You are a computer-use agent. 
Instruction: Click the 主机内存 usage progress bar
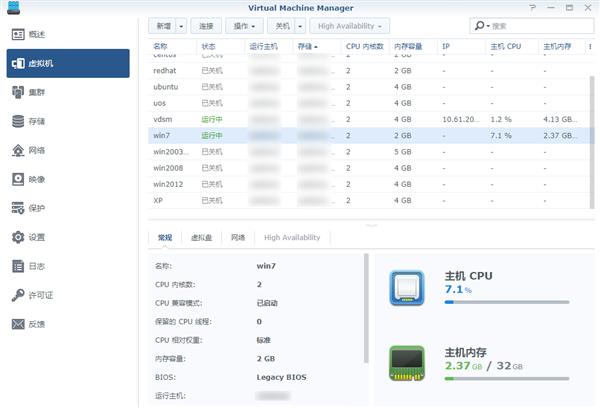pyautogui.click(x=507, y=379)
